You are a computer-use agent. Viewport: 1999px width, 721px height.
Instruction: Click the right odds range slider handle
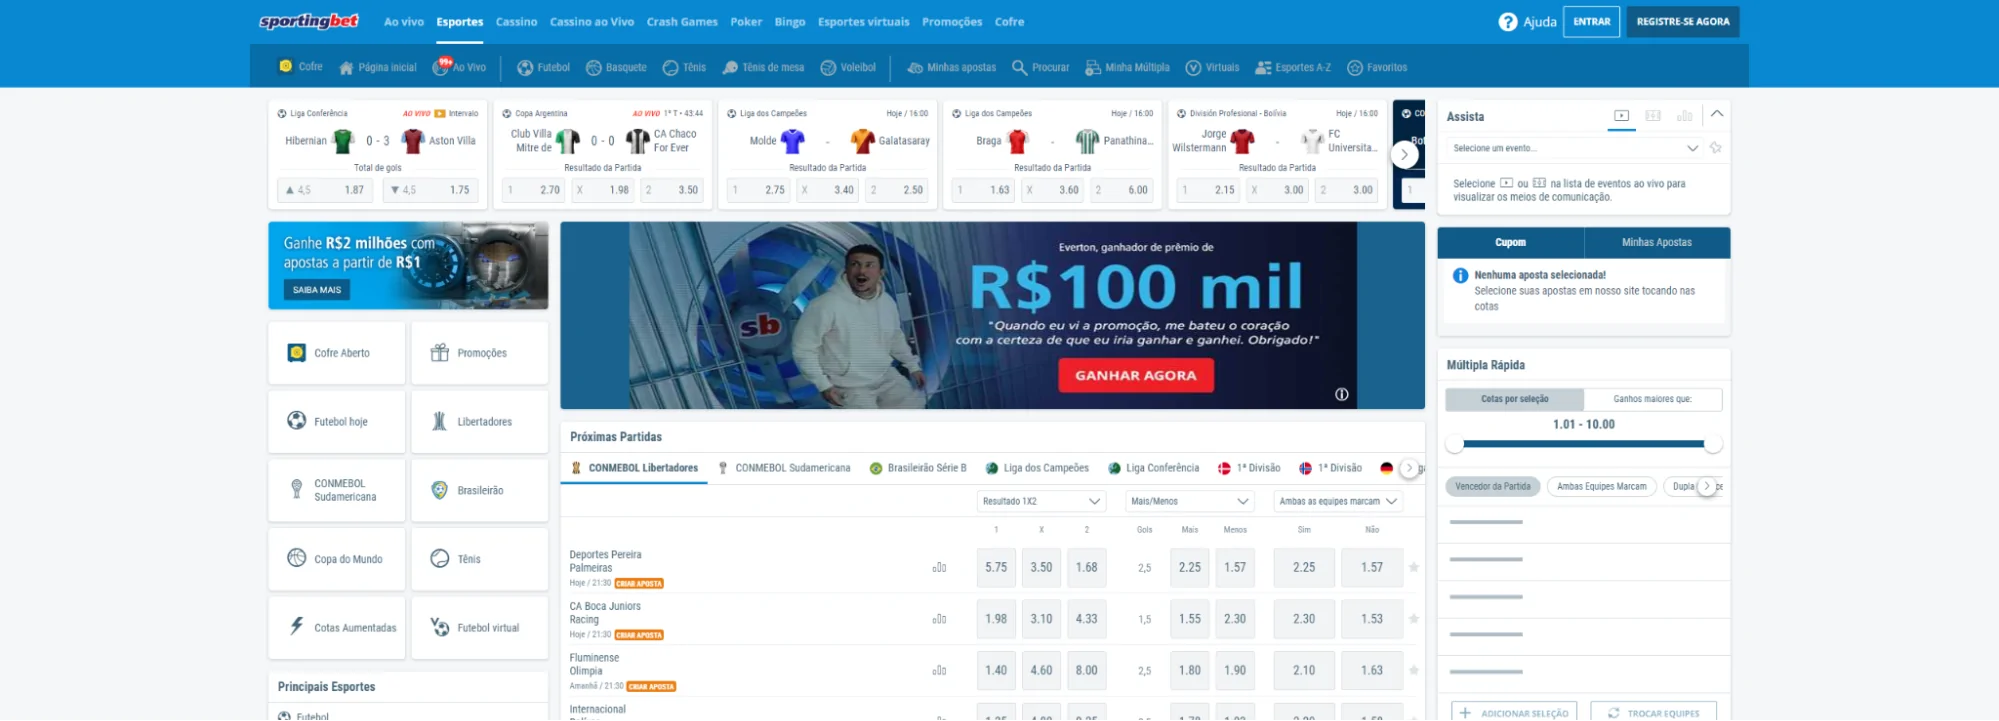(x=1713, y=444)
